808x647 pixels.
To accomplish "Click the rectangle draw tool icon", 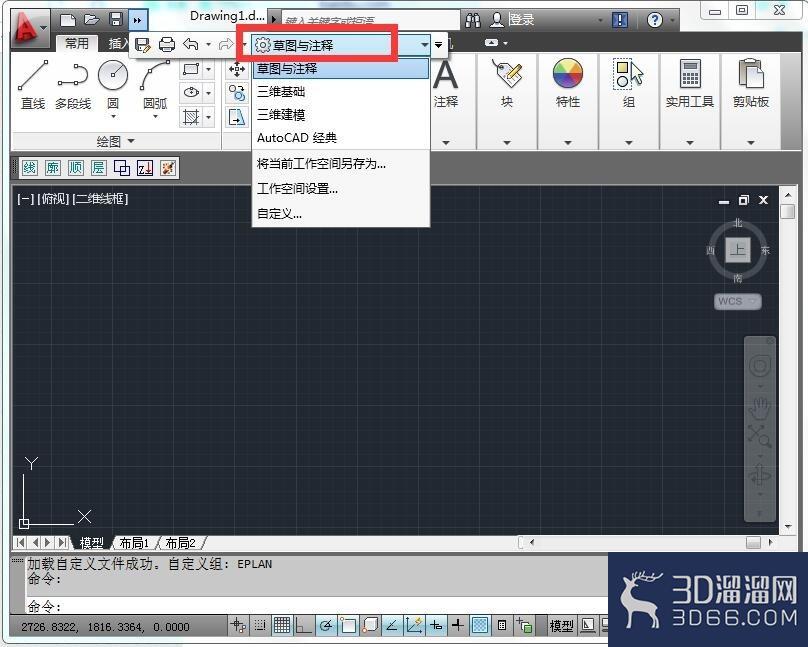I will (x=191, y=69).
